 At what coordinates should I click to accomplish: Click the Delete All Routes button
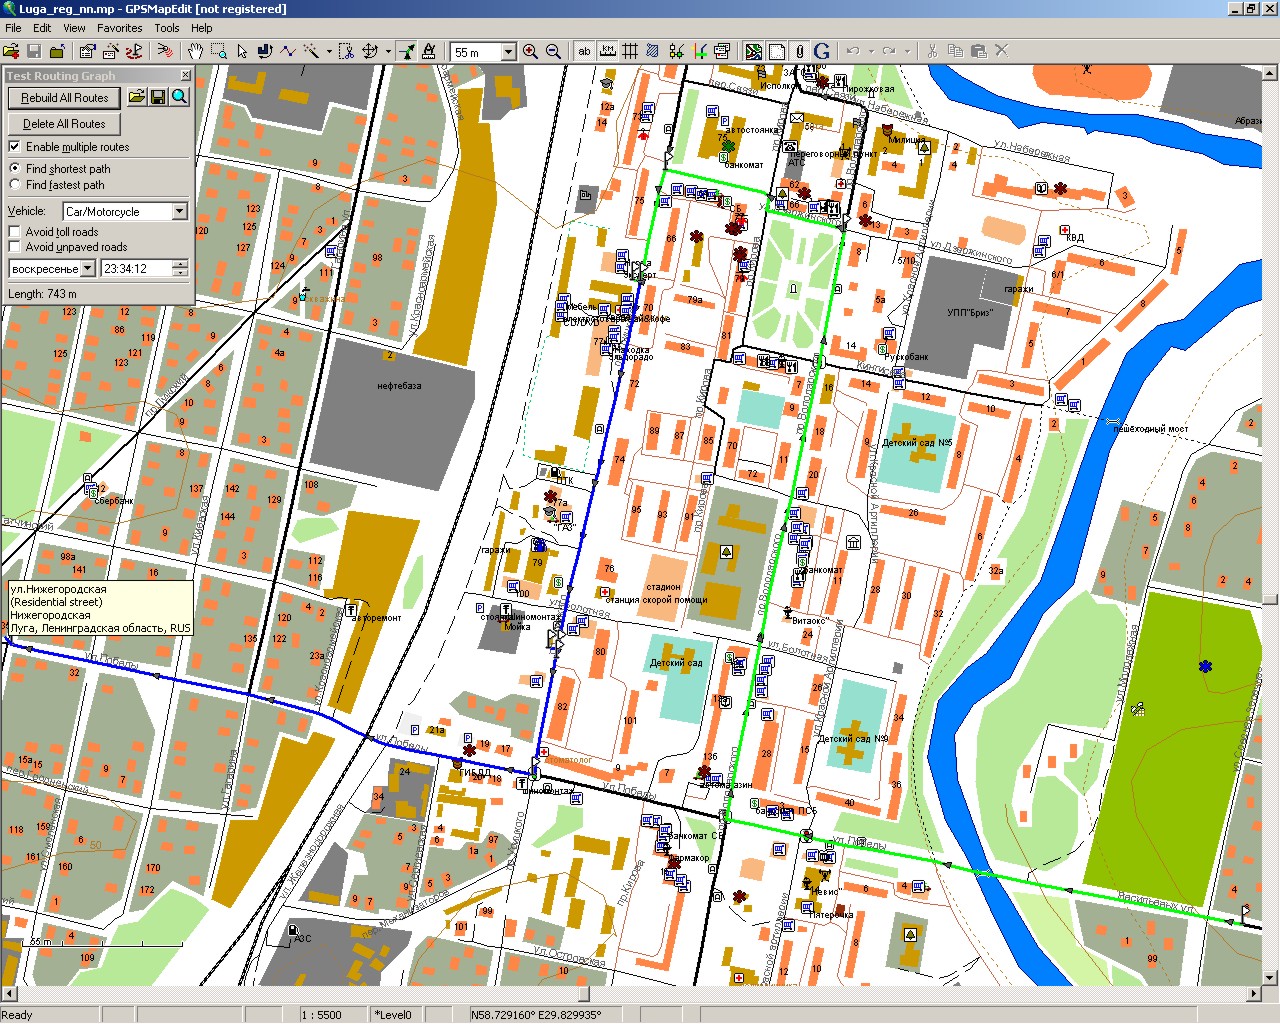[x=64, y=124]
